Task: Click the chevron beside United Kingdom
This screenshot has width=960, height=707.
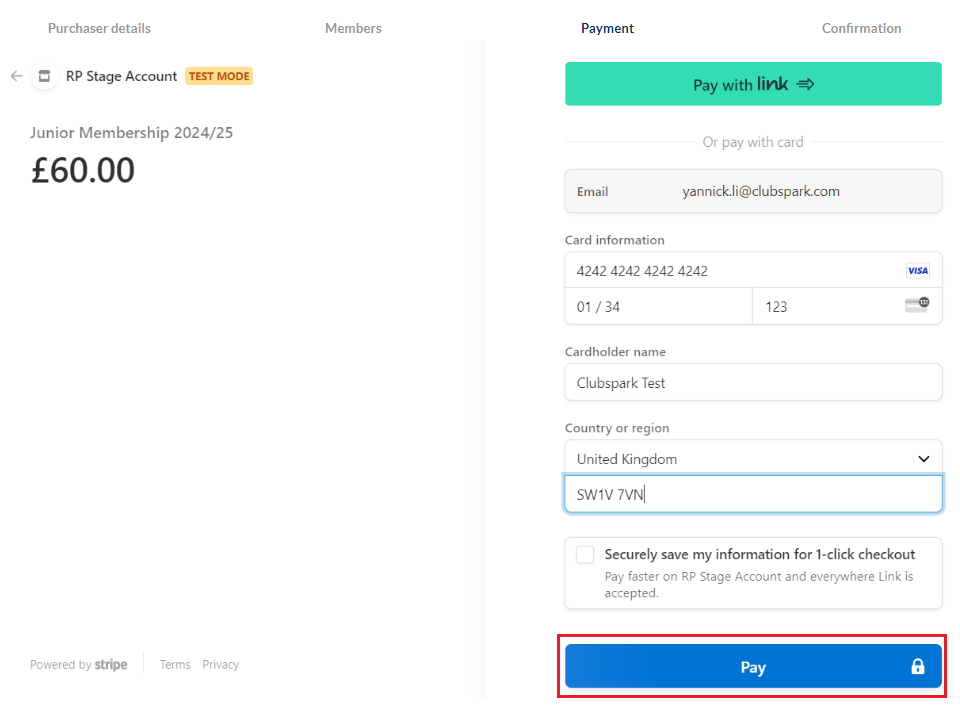Action: (x=923, y=459)
